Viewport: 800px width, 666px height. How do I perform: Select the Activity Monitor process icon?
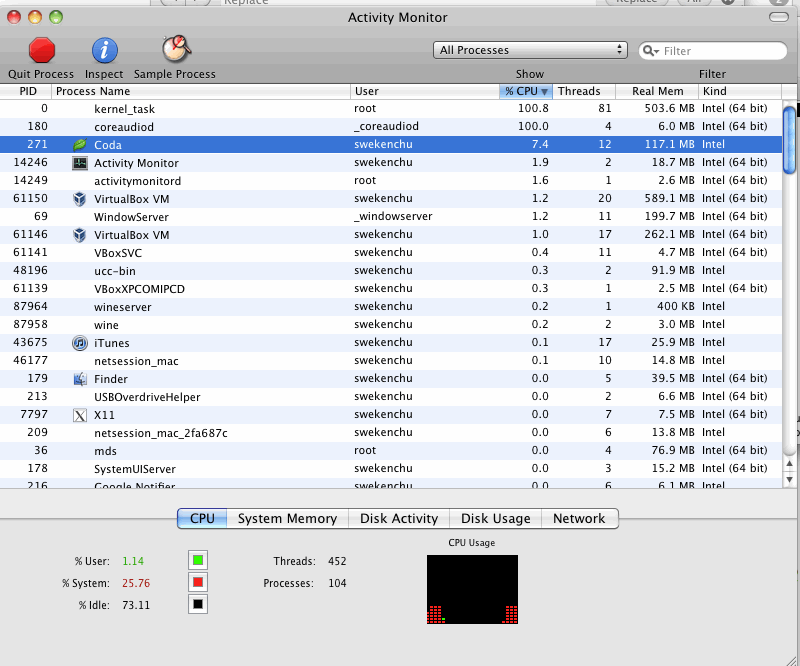(x=80, y=163)
